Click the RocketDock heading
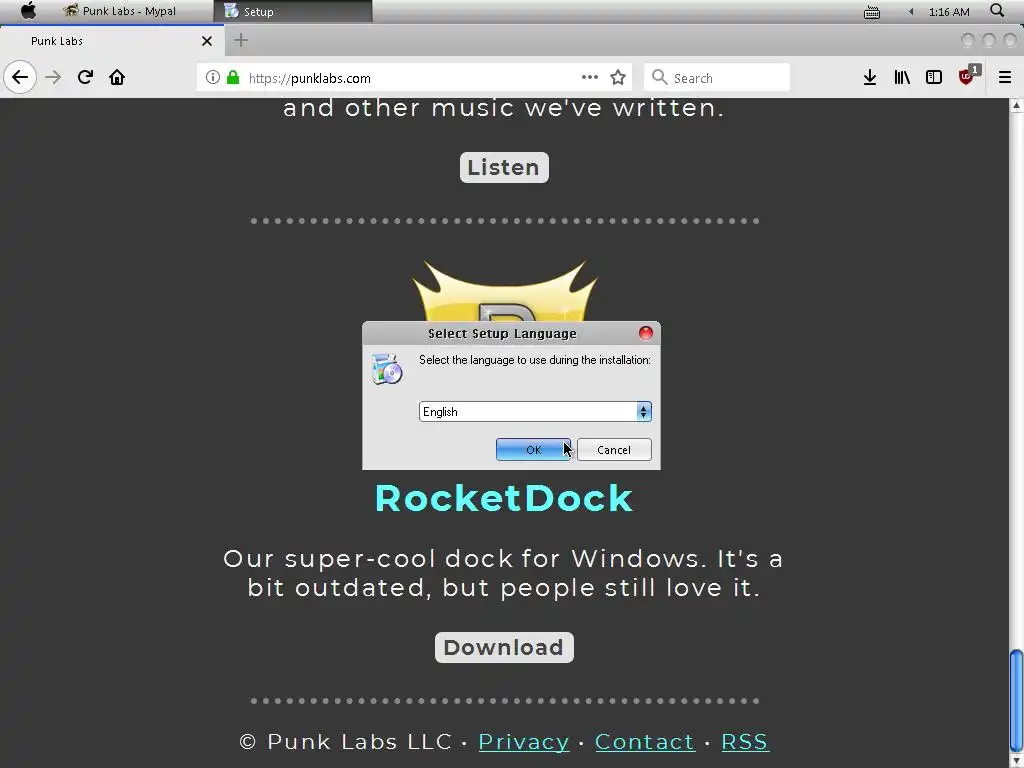This screenshot has width=1024, height=768. [504, 498]
